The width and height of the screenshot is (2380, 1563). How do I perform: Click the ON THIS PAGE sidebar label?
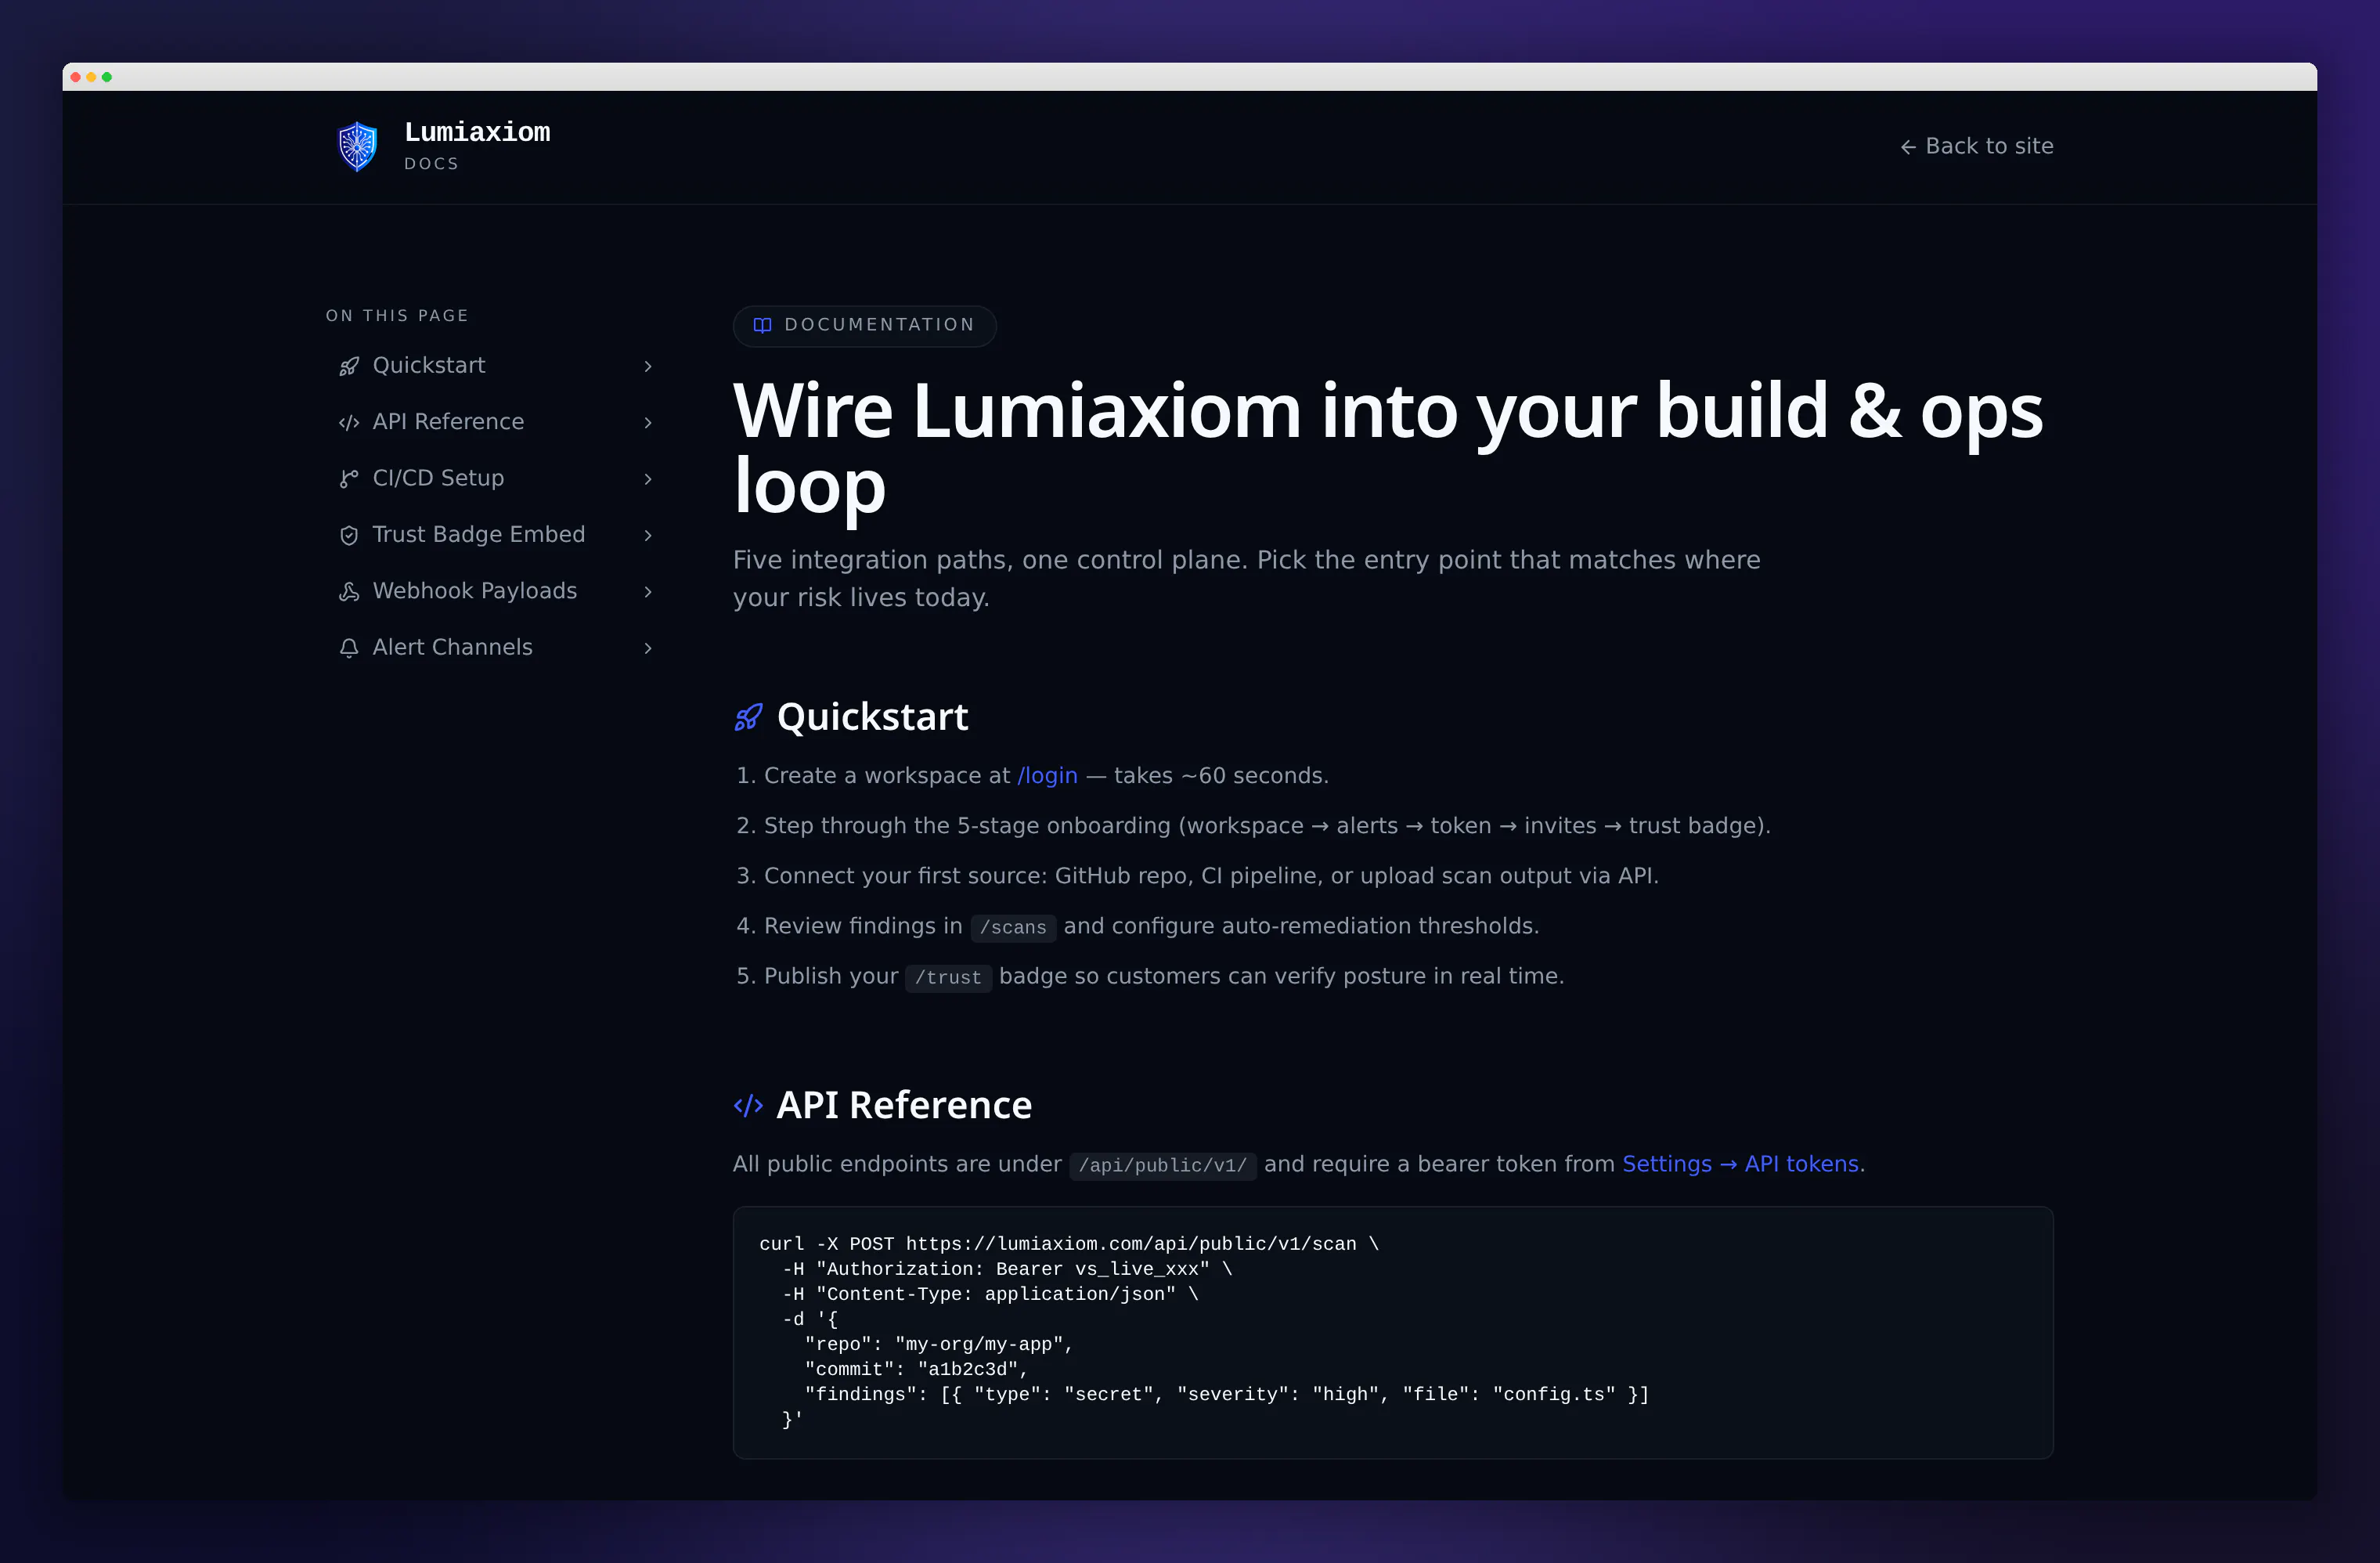[x=397, y=316]
